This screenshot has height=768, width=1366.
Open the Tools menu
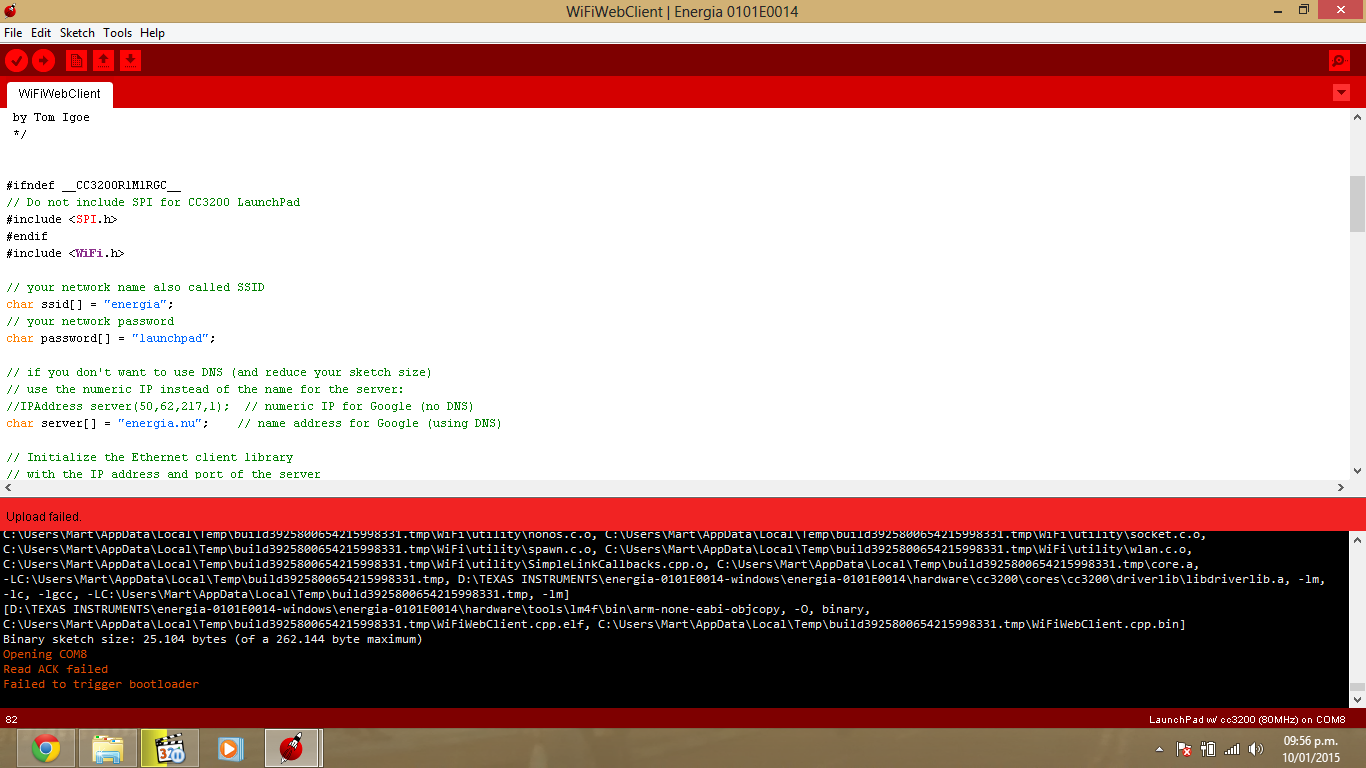click(x=117, y=33)
